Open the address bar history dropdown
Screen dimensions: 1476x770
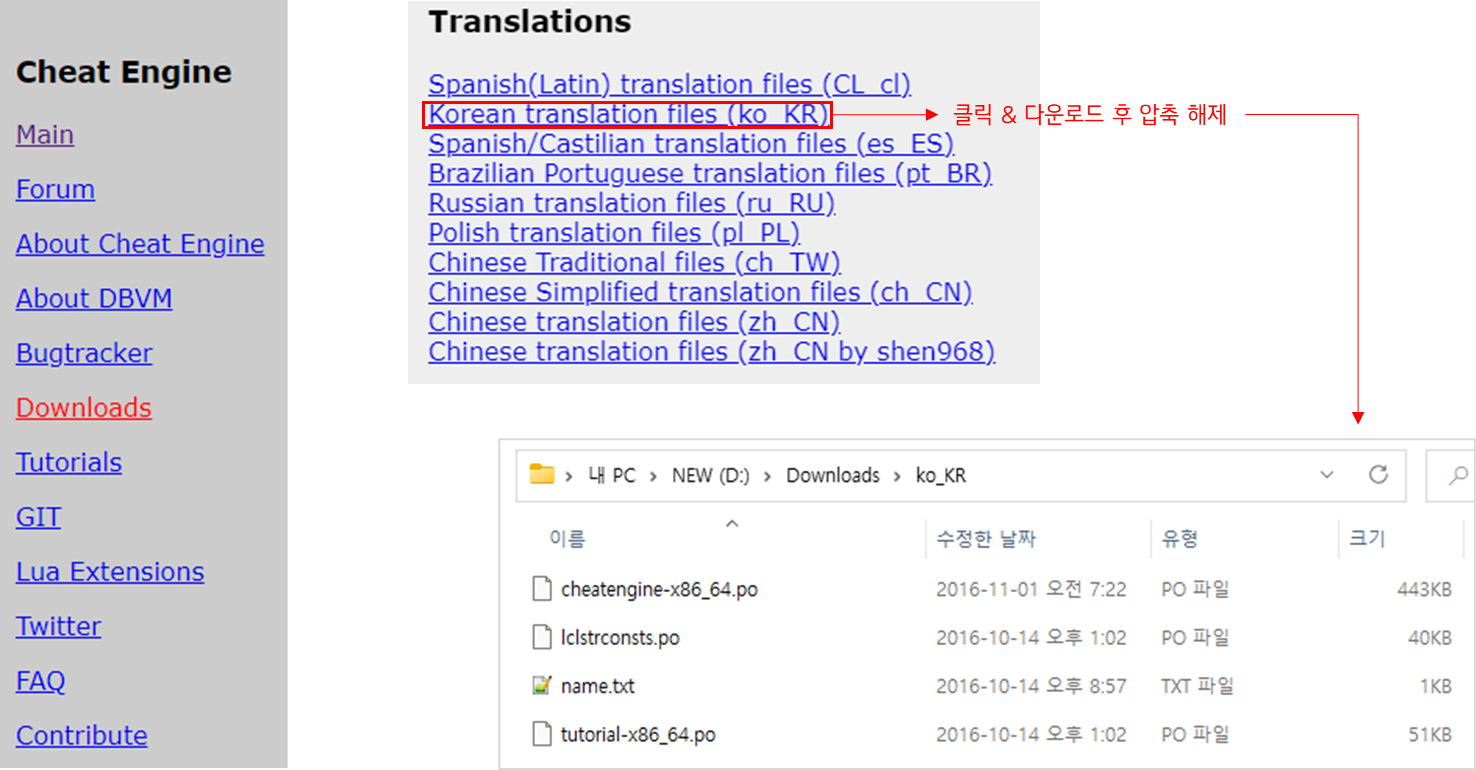coord(1327,475)
